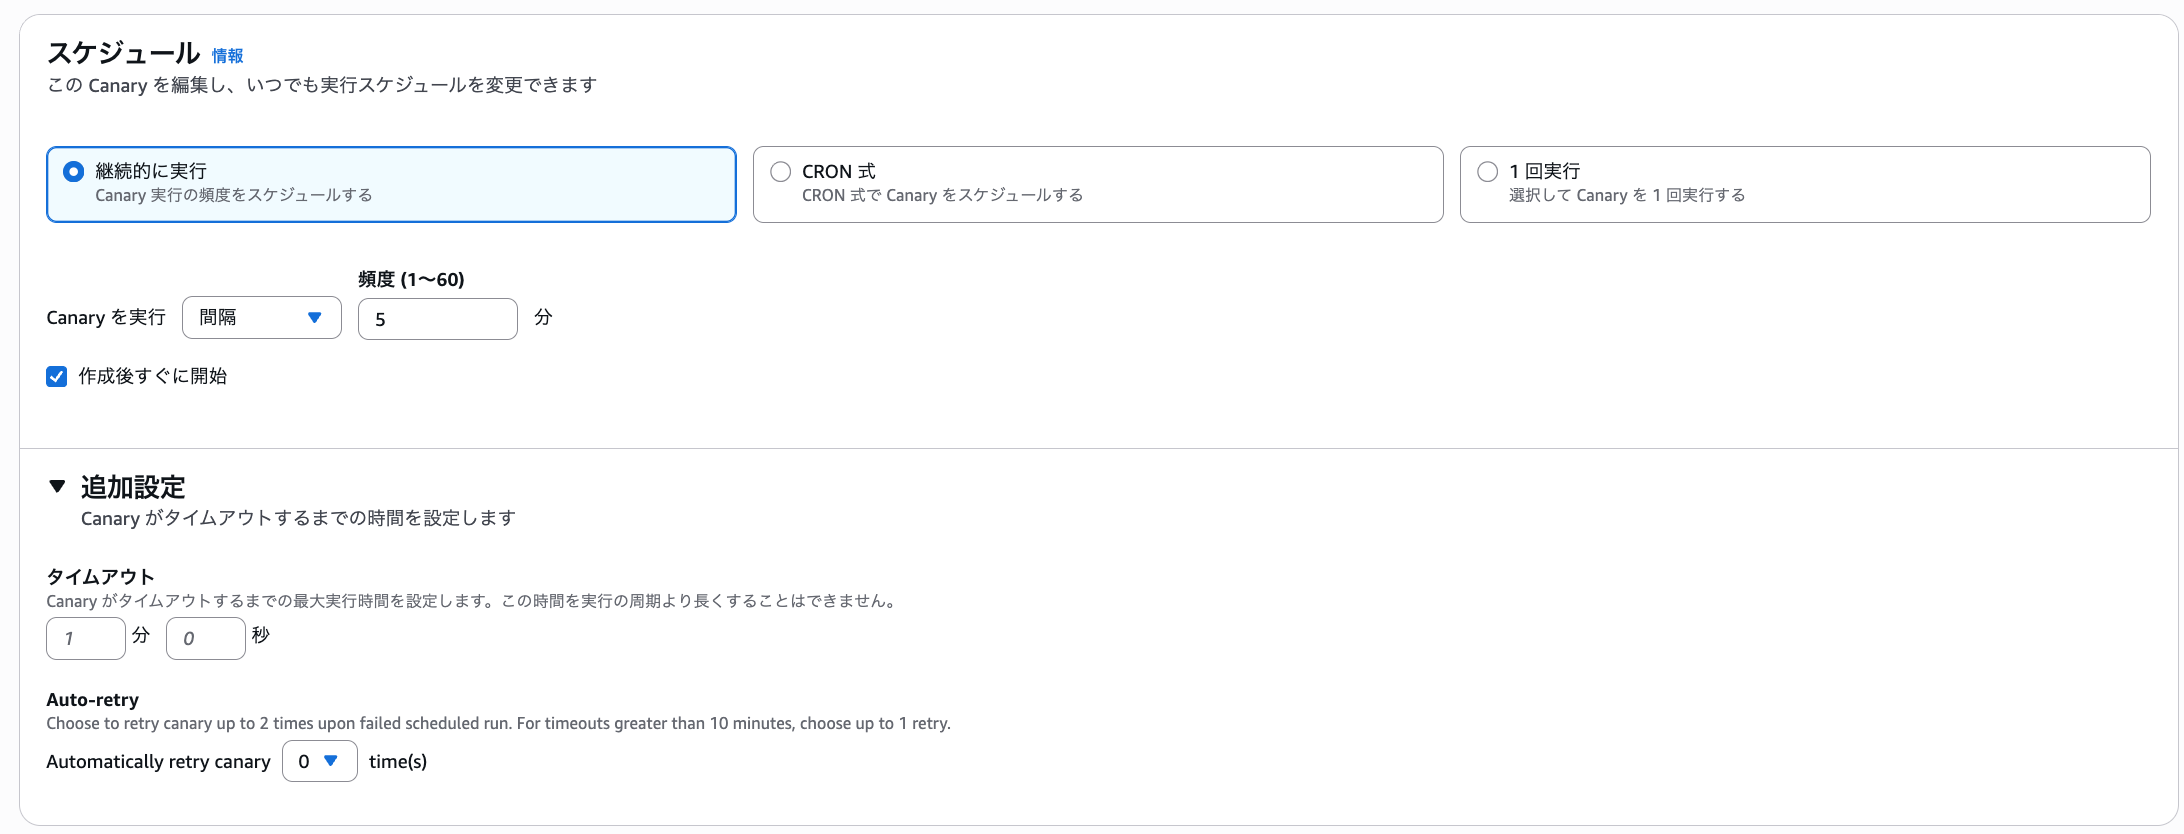2184x834 pixels.
Task: Click the 追加設定 heading text
Action: click(x=133, y=488)
